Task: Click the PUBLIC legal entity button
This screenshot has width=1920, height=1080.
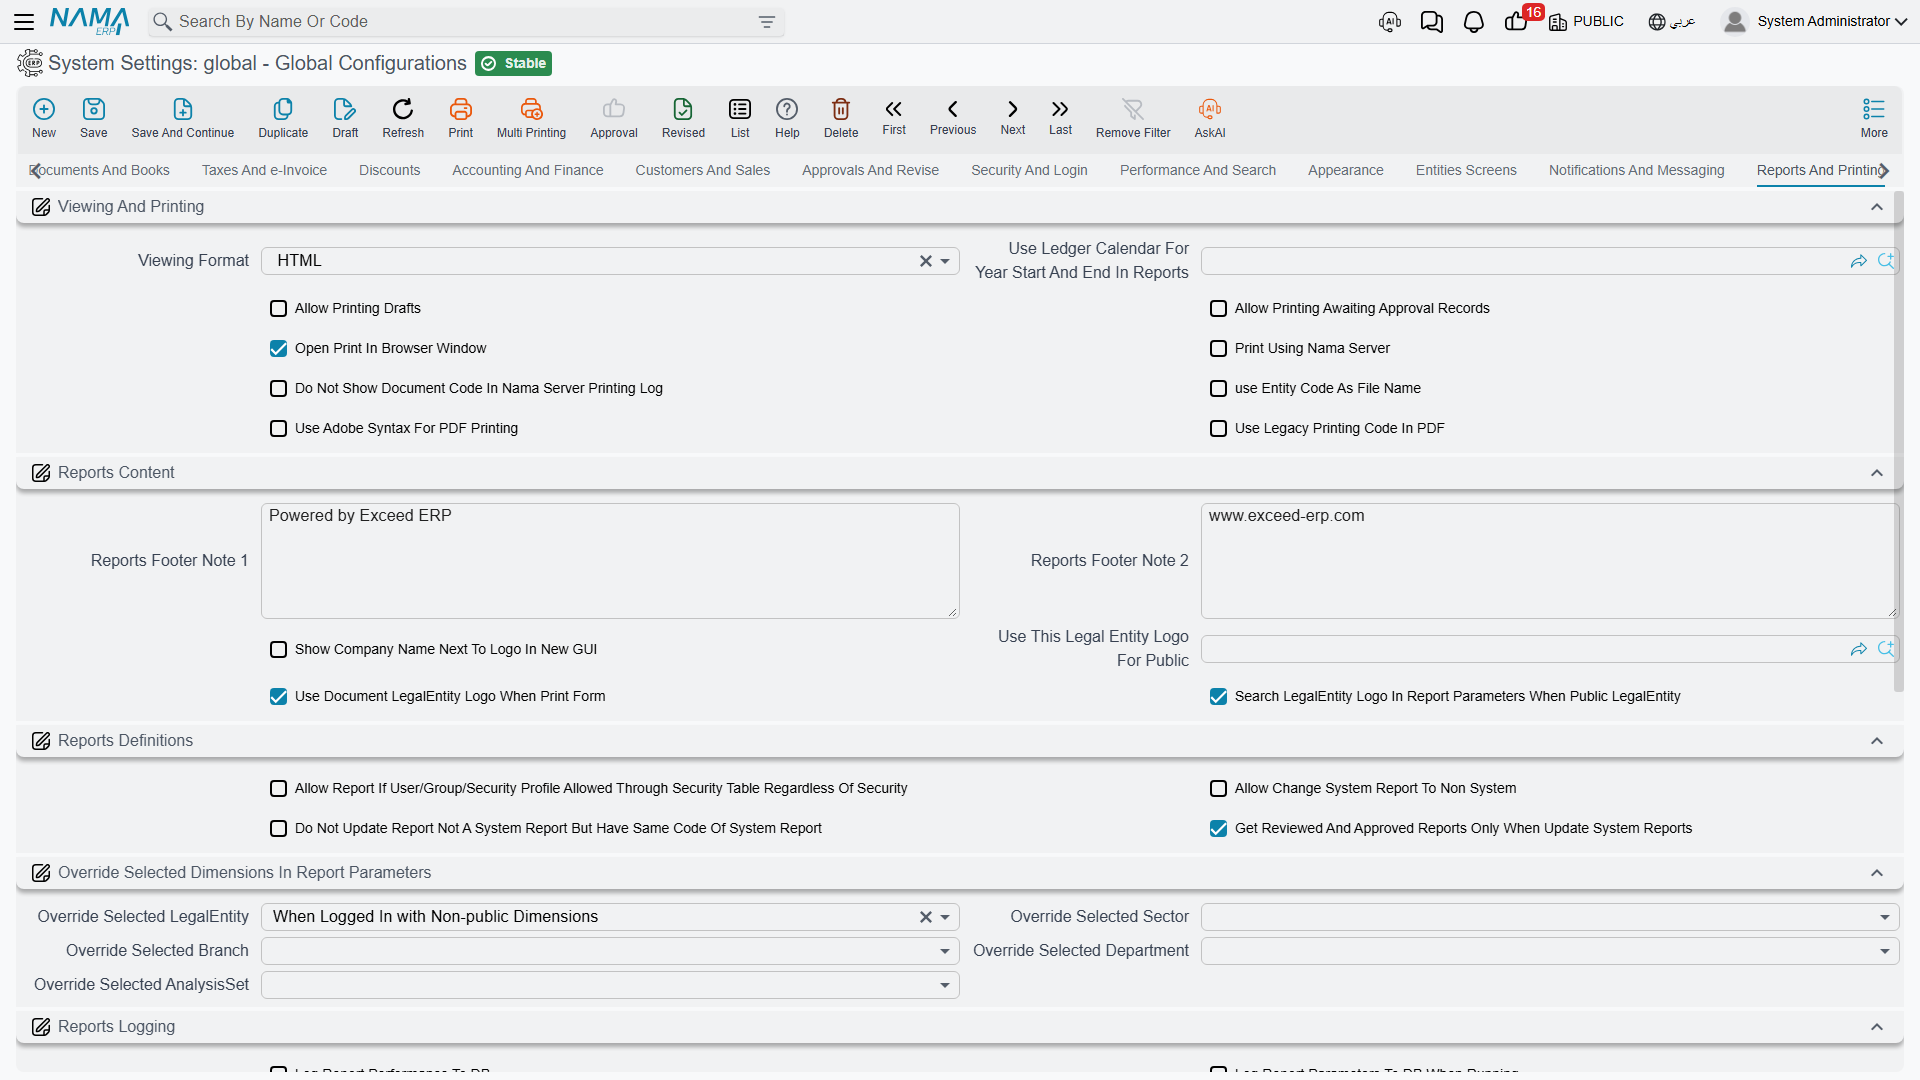Action: 1586,21
